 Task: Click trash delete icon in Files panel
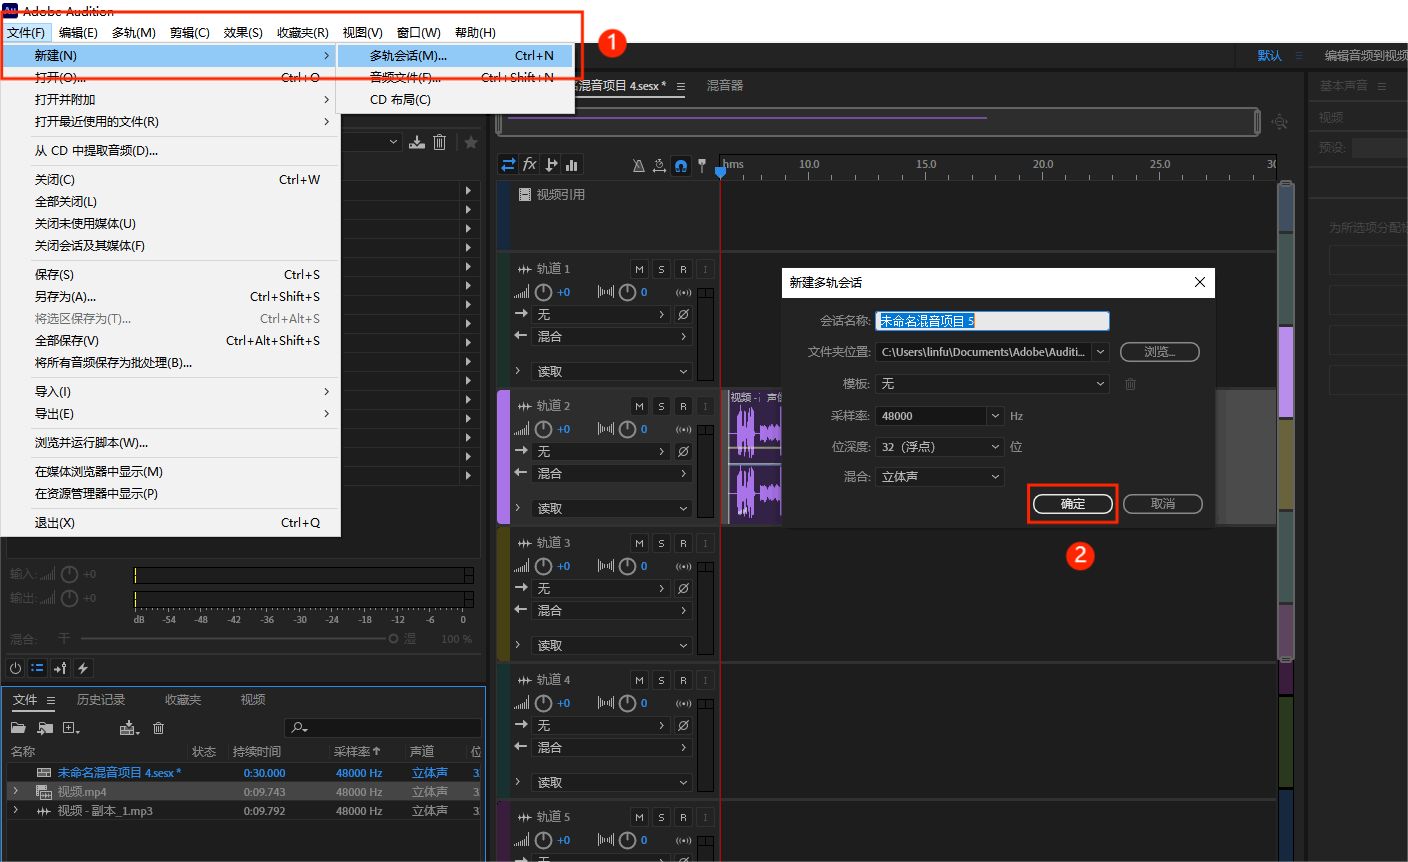click(158, 728)
